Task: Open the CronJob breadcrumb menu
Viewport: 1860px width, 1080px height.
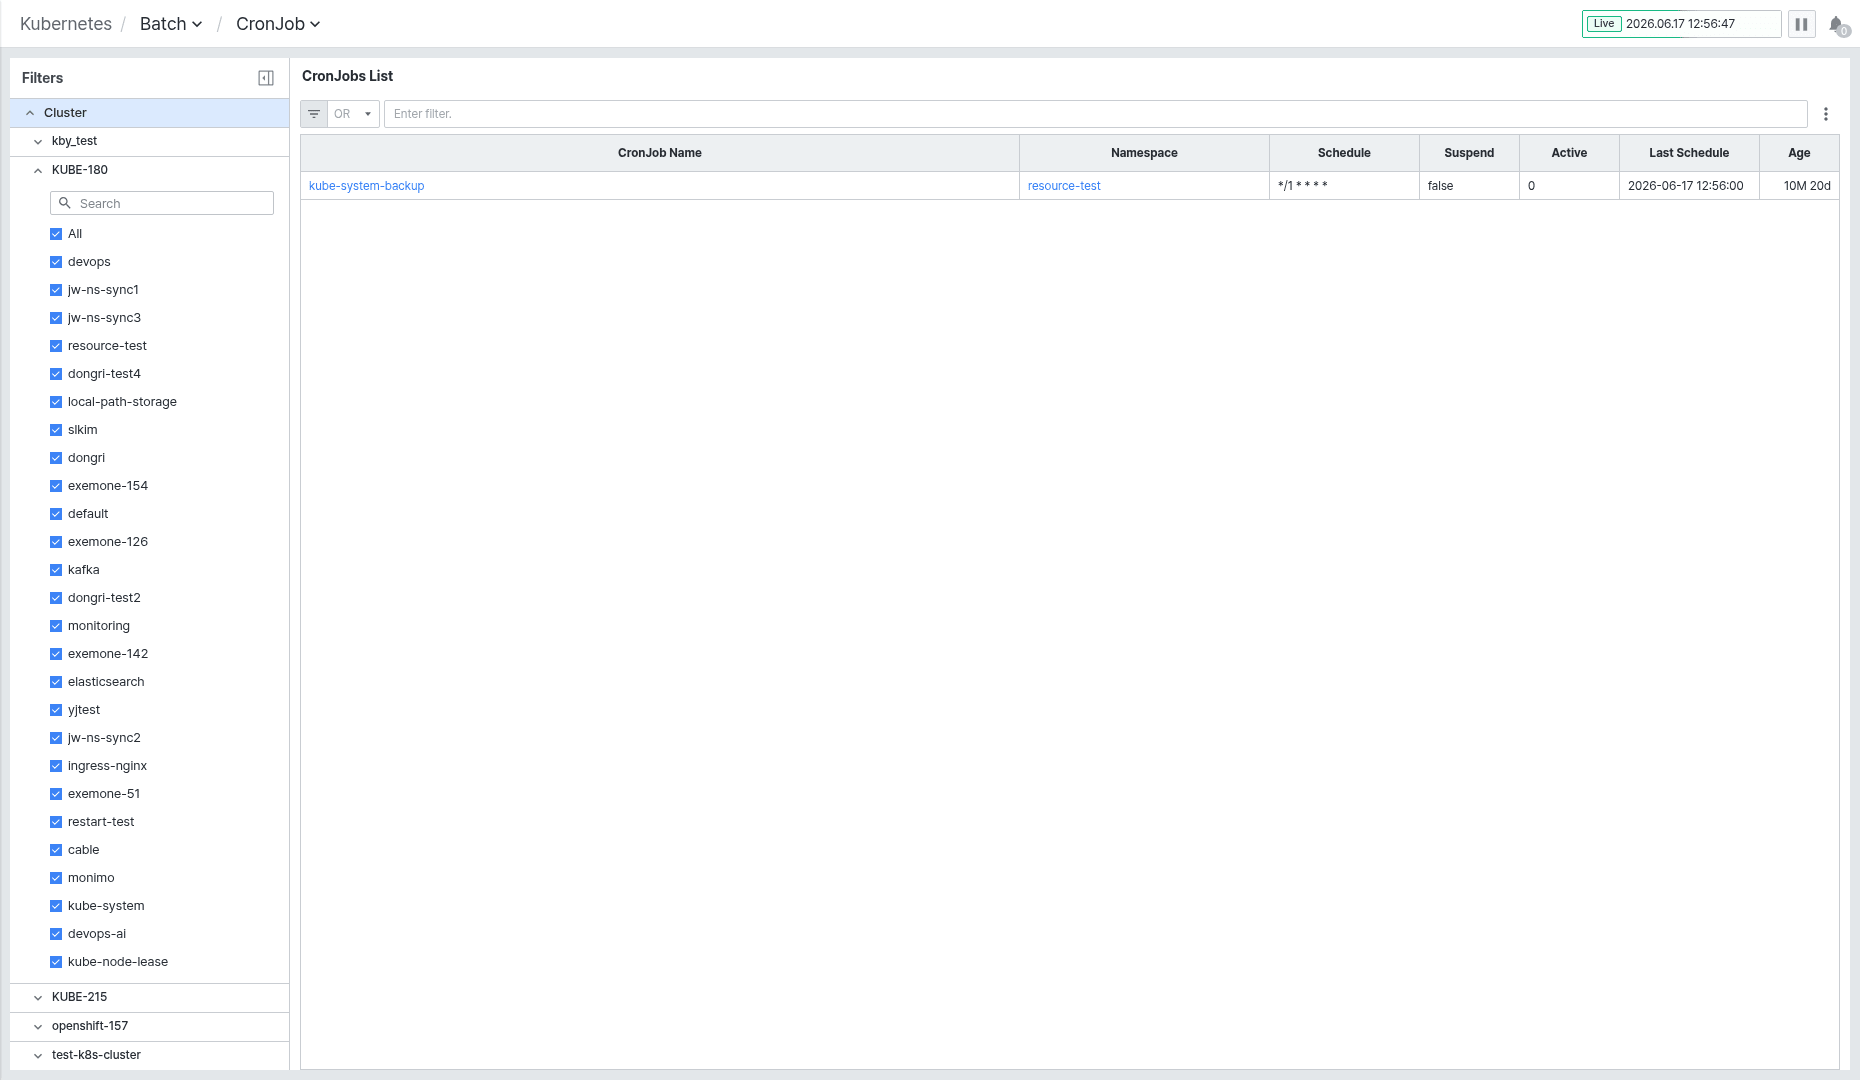Action: pyautogui.click(x=278, y=24)
